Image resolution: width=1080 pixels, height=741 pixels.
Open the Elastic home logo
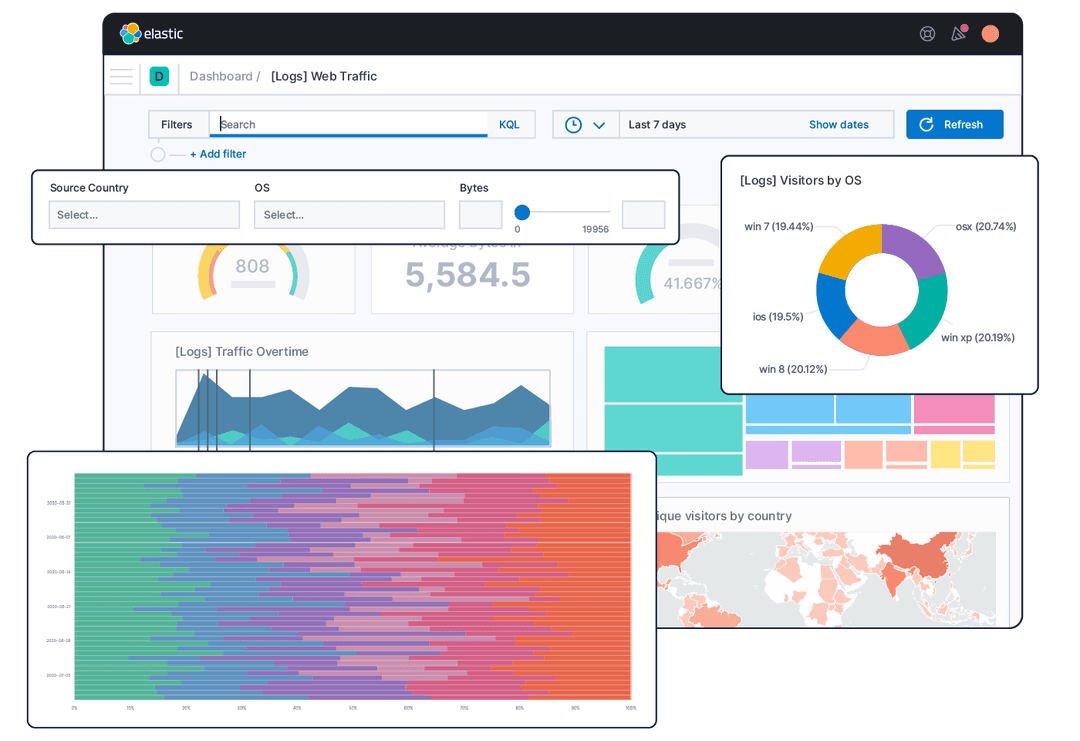(151, 33)
